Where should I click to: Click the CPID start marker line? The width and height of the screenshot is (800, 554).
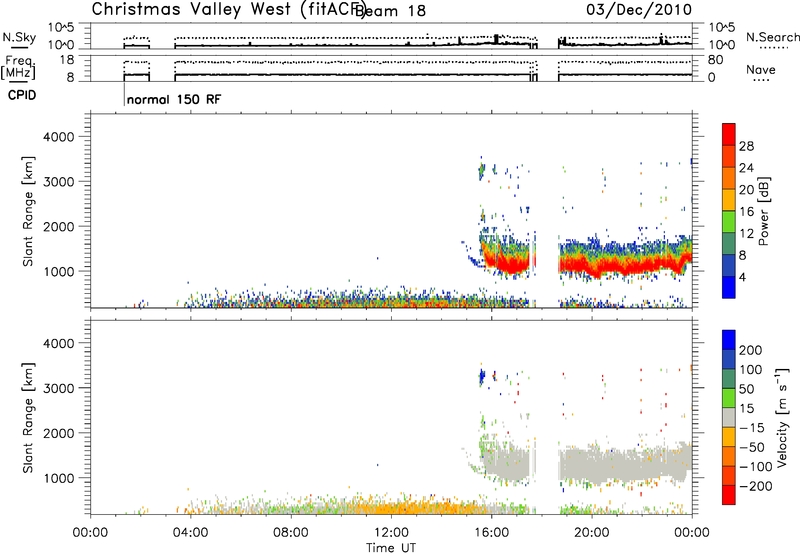(124, 94)
